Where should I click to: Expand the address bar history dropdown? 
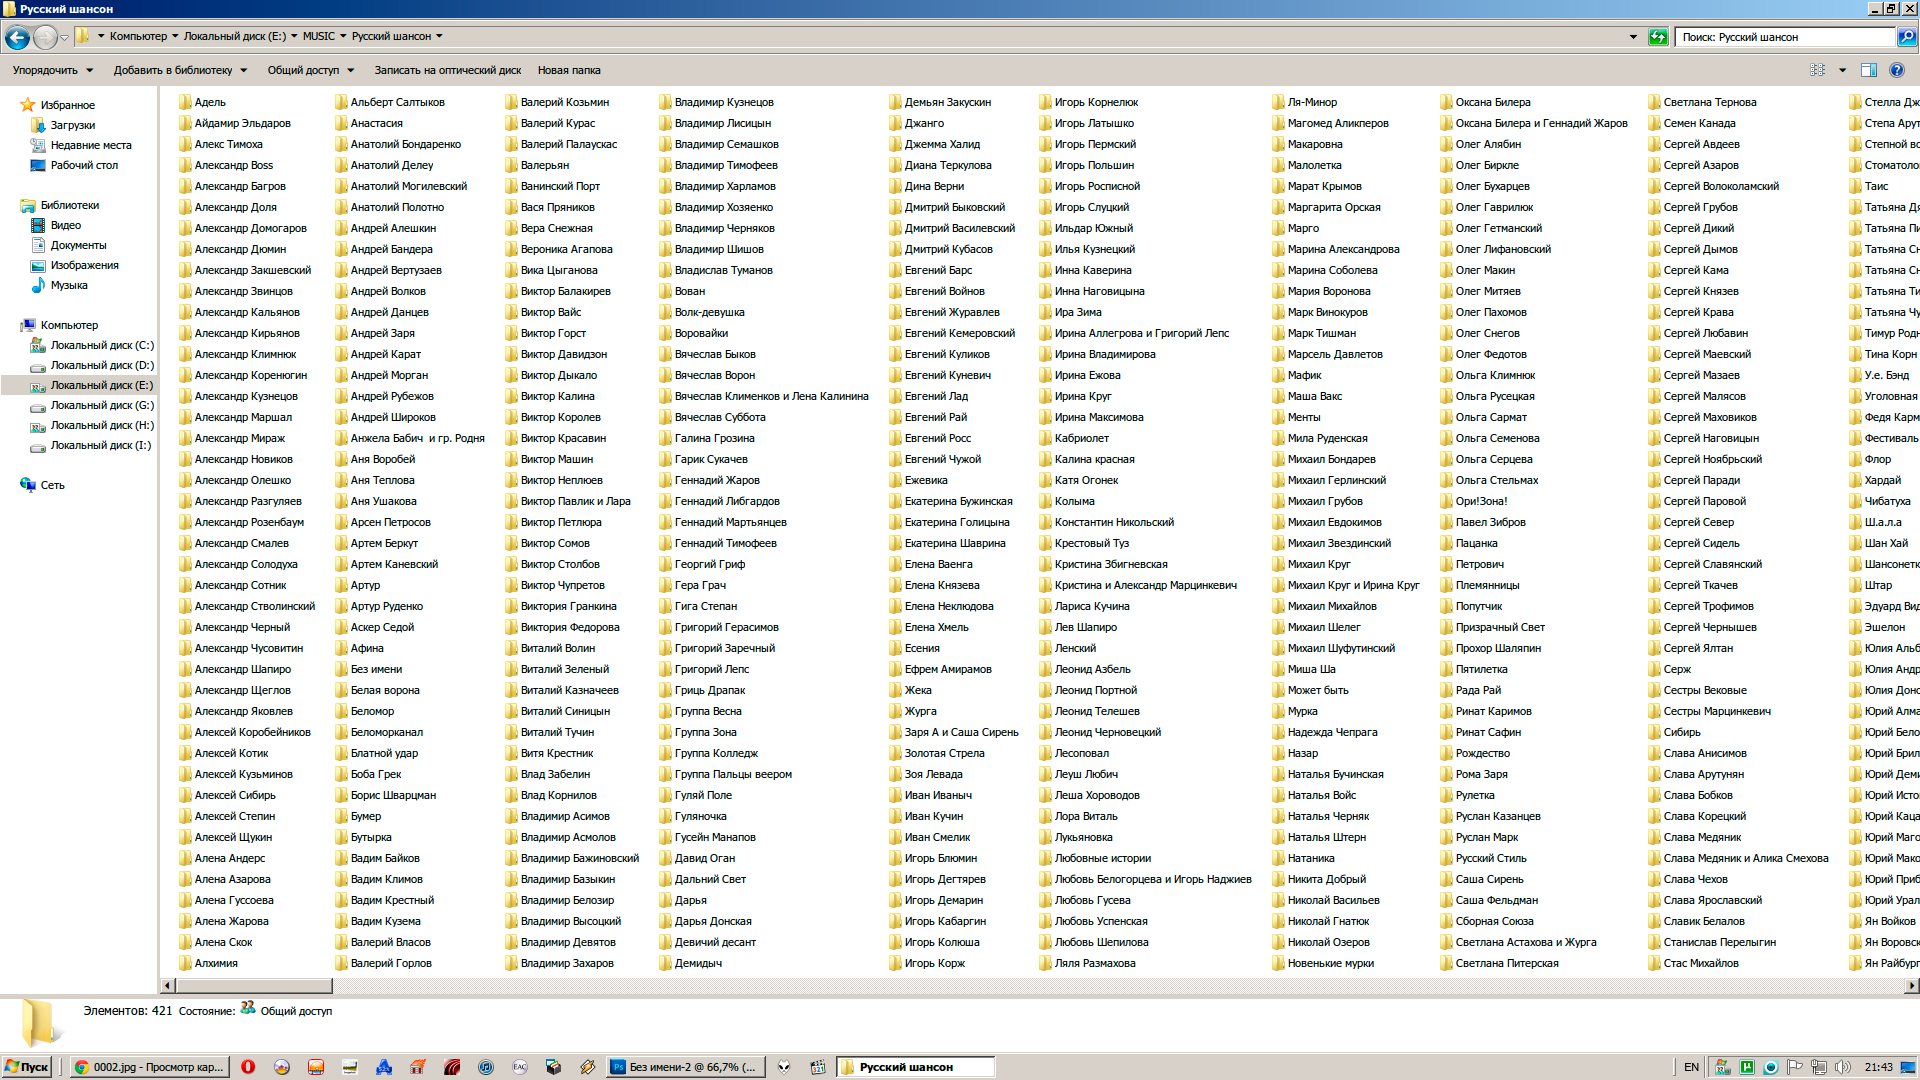(1633, 37)
